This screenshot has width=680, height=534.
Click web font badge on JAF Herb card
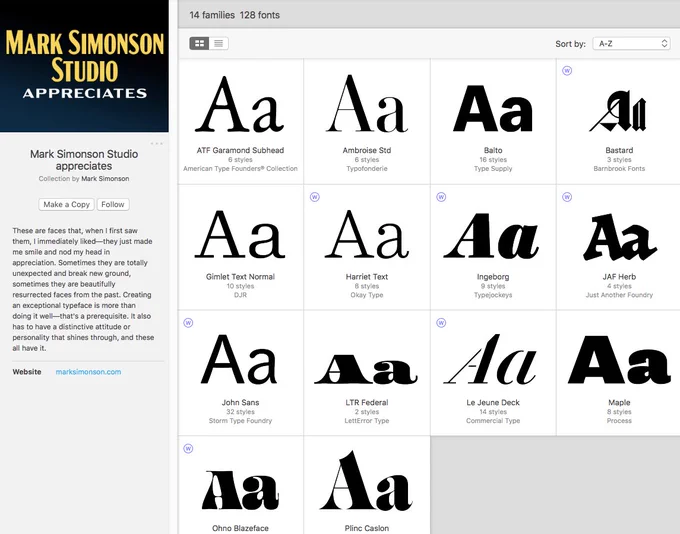tap(567, 197)
